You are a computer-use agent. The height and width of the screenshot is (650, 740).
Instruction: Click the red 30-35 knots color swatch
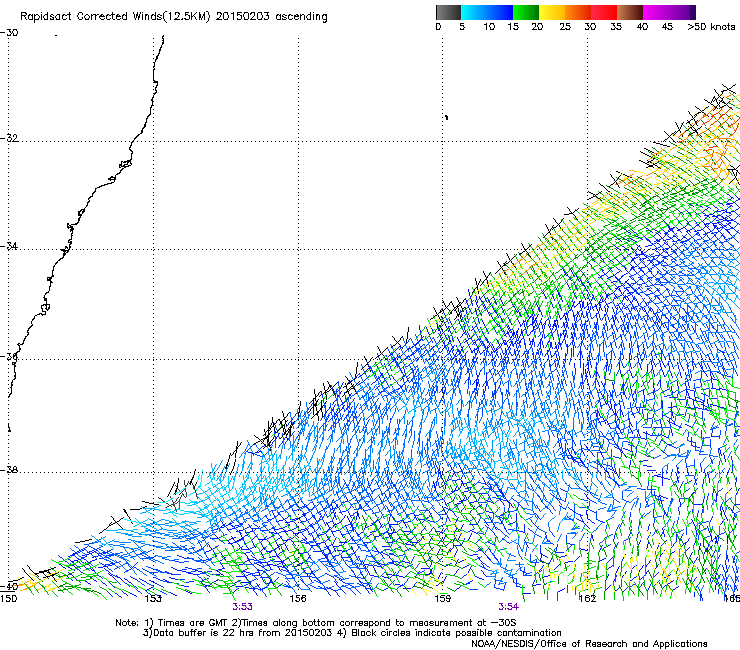604,12
